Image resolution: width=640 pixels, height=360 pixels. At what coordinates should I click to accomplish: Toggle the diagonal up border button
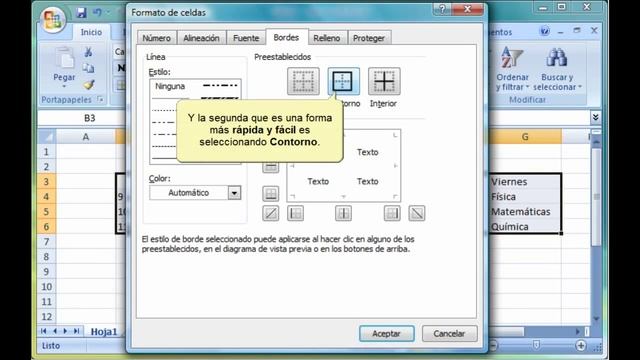271,213
